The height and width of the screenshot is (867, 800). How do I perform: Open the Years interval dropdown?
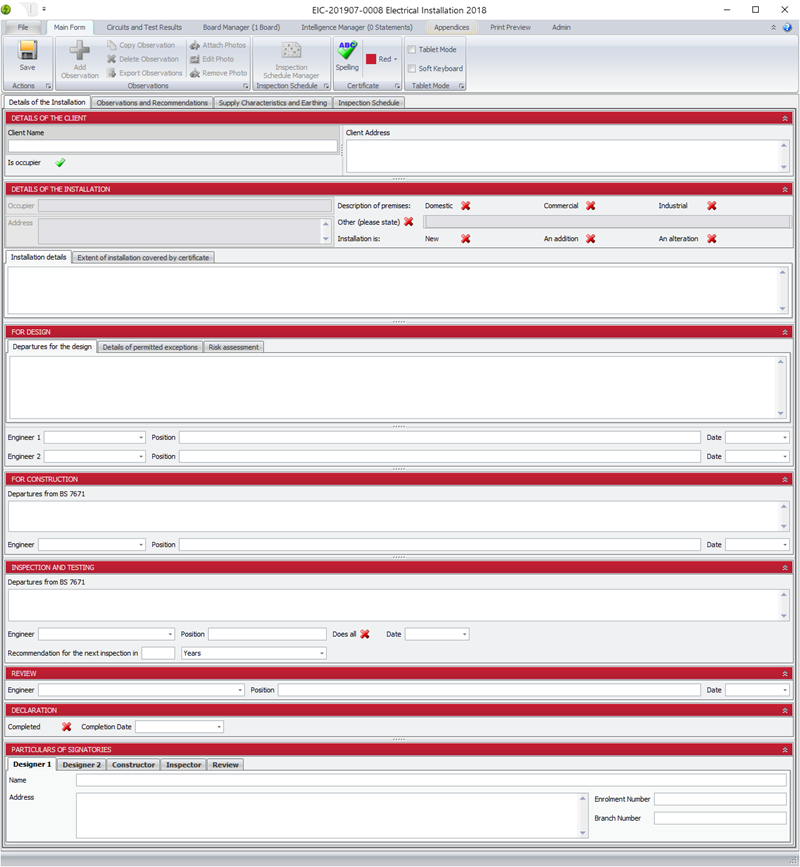321,653
